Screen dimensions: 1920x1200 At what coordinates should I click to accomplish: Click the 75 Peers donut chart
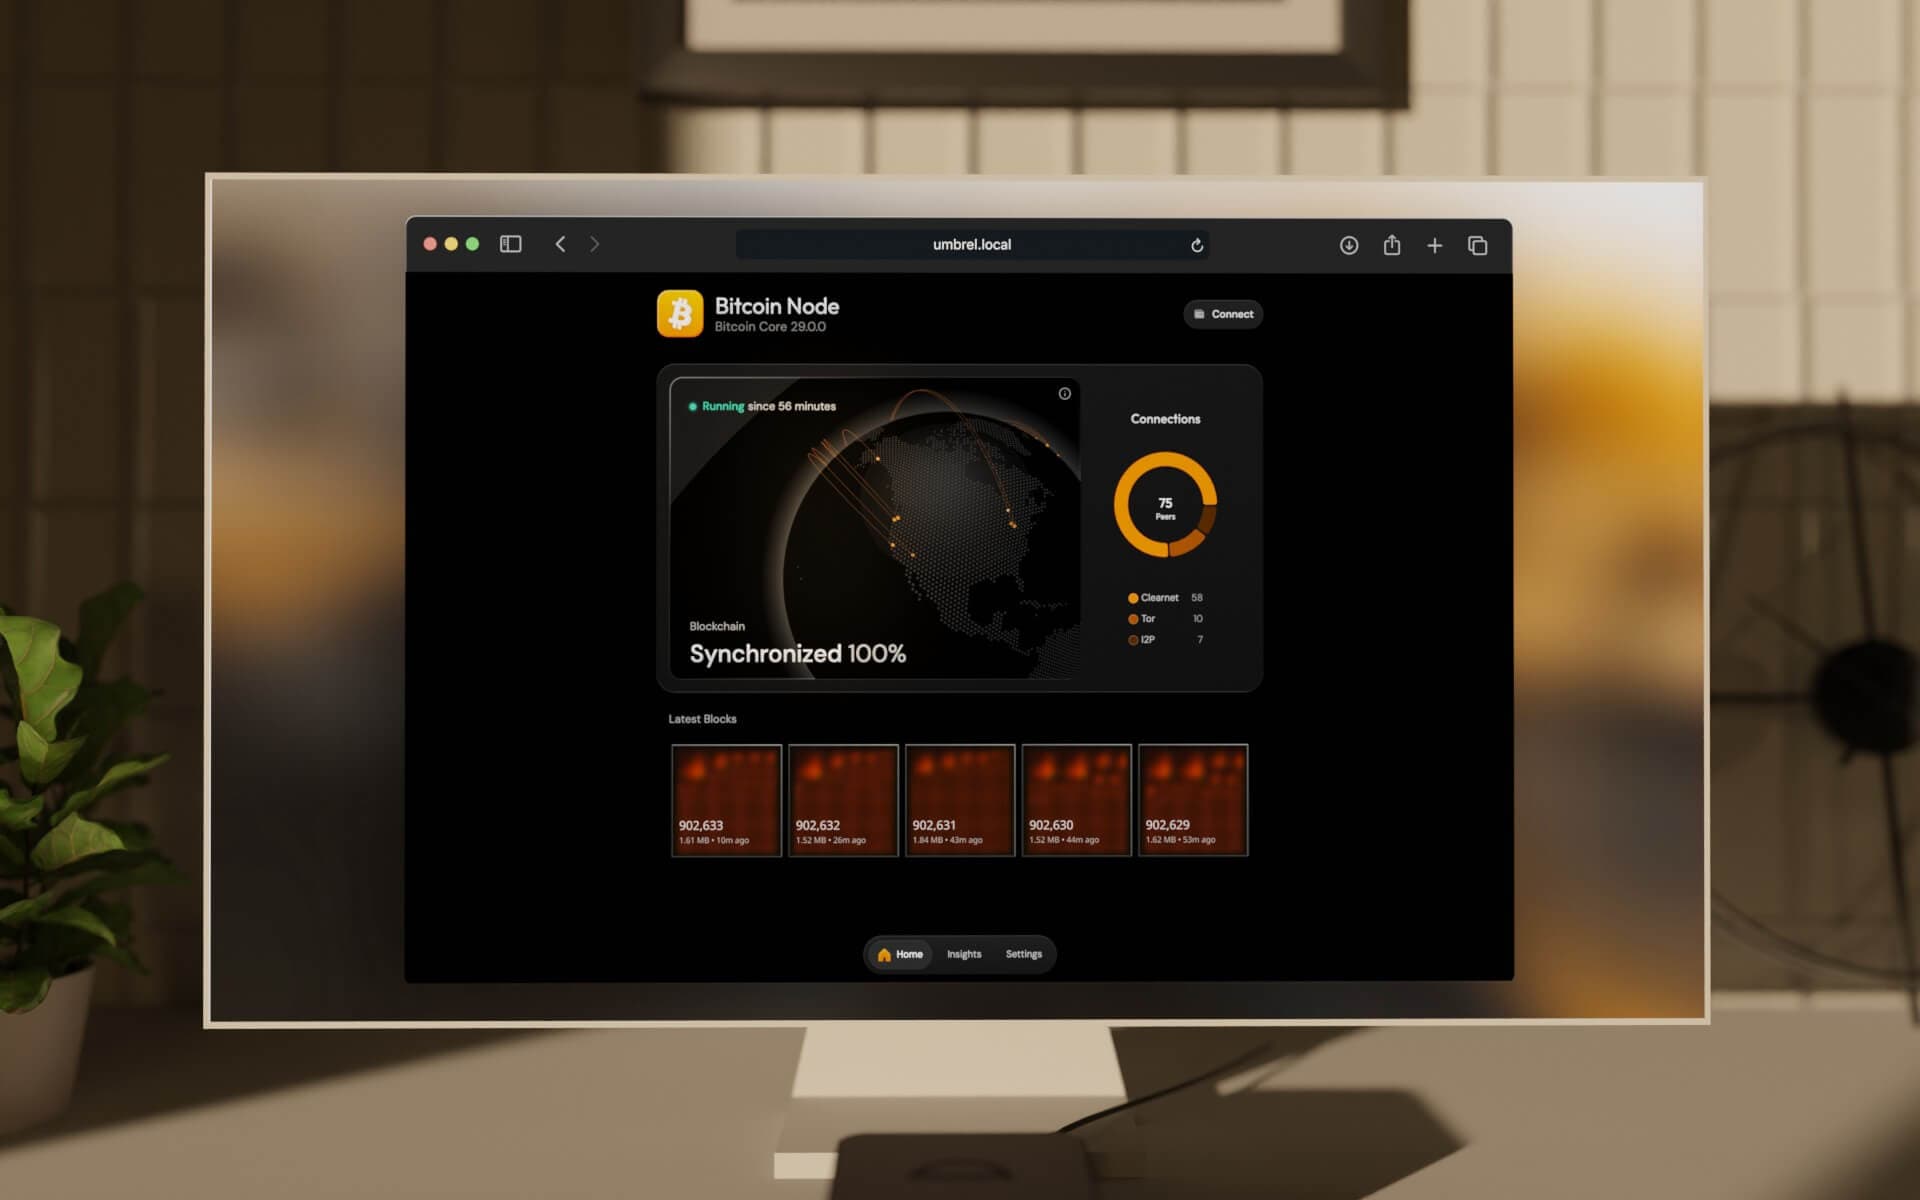click(1165, 505)
